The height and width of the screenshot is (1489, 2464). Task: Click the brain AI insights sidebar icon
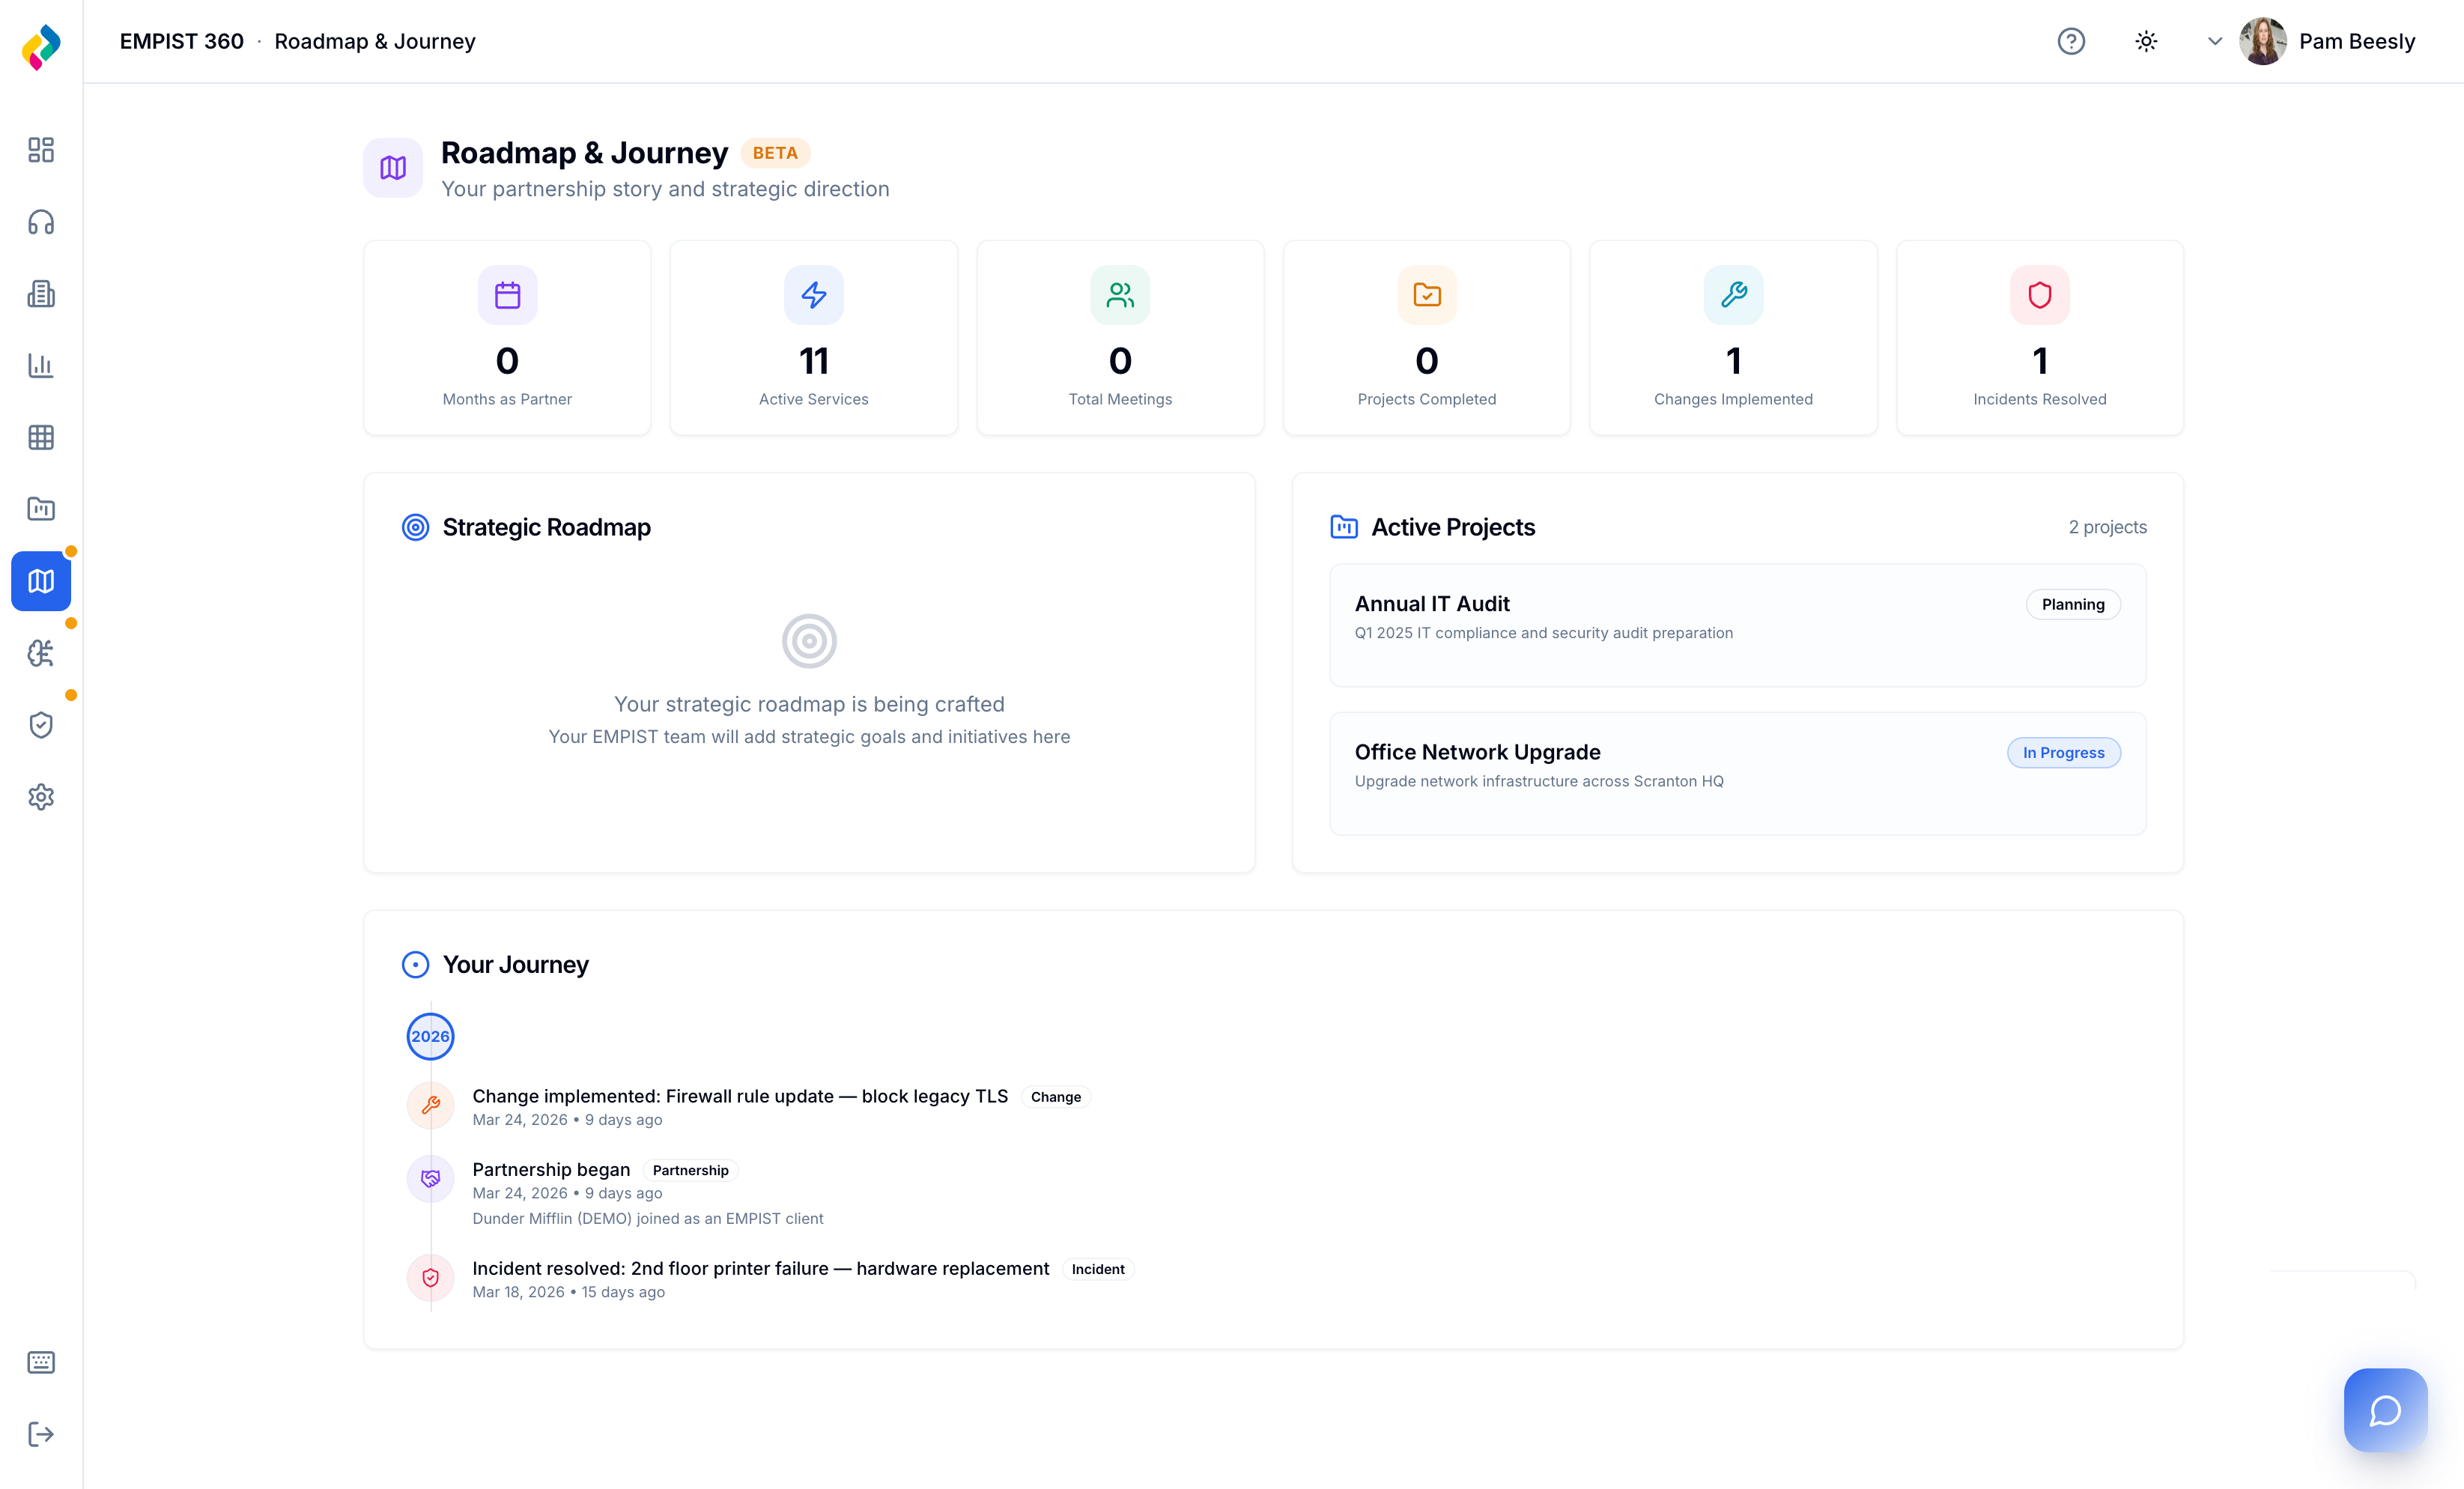41,653
